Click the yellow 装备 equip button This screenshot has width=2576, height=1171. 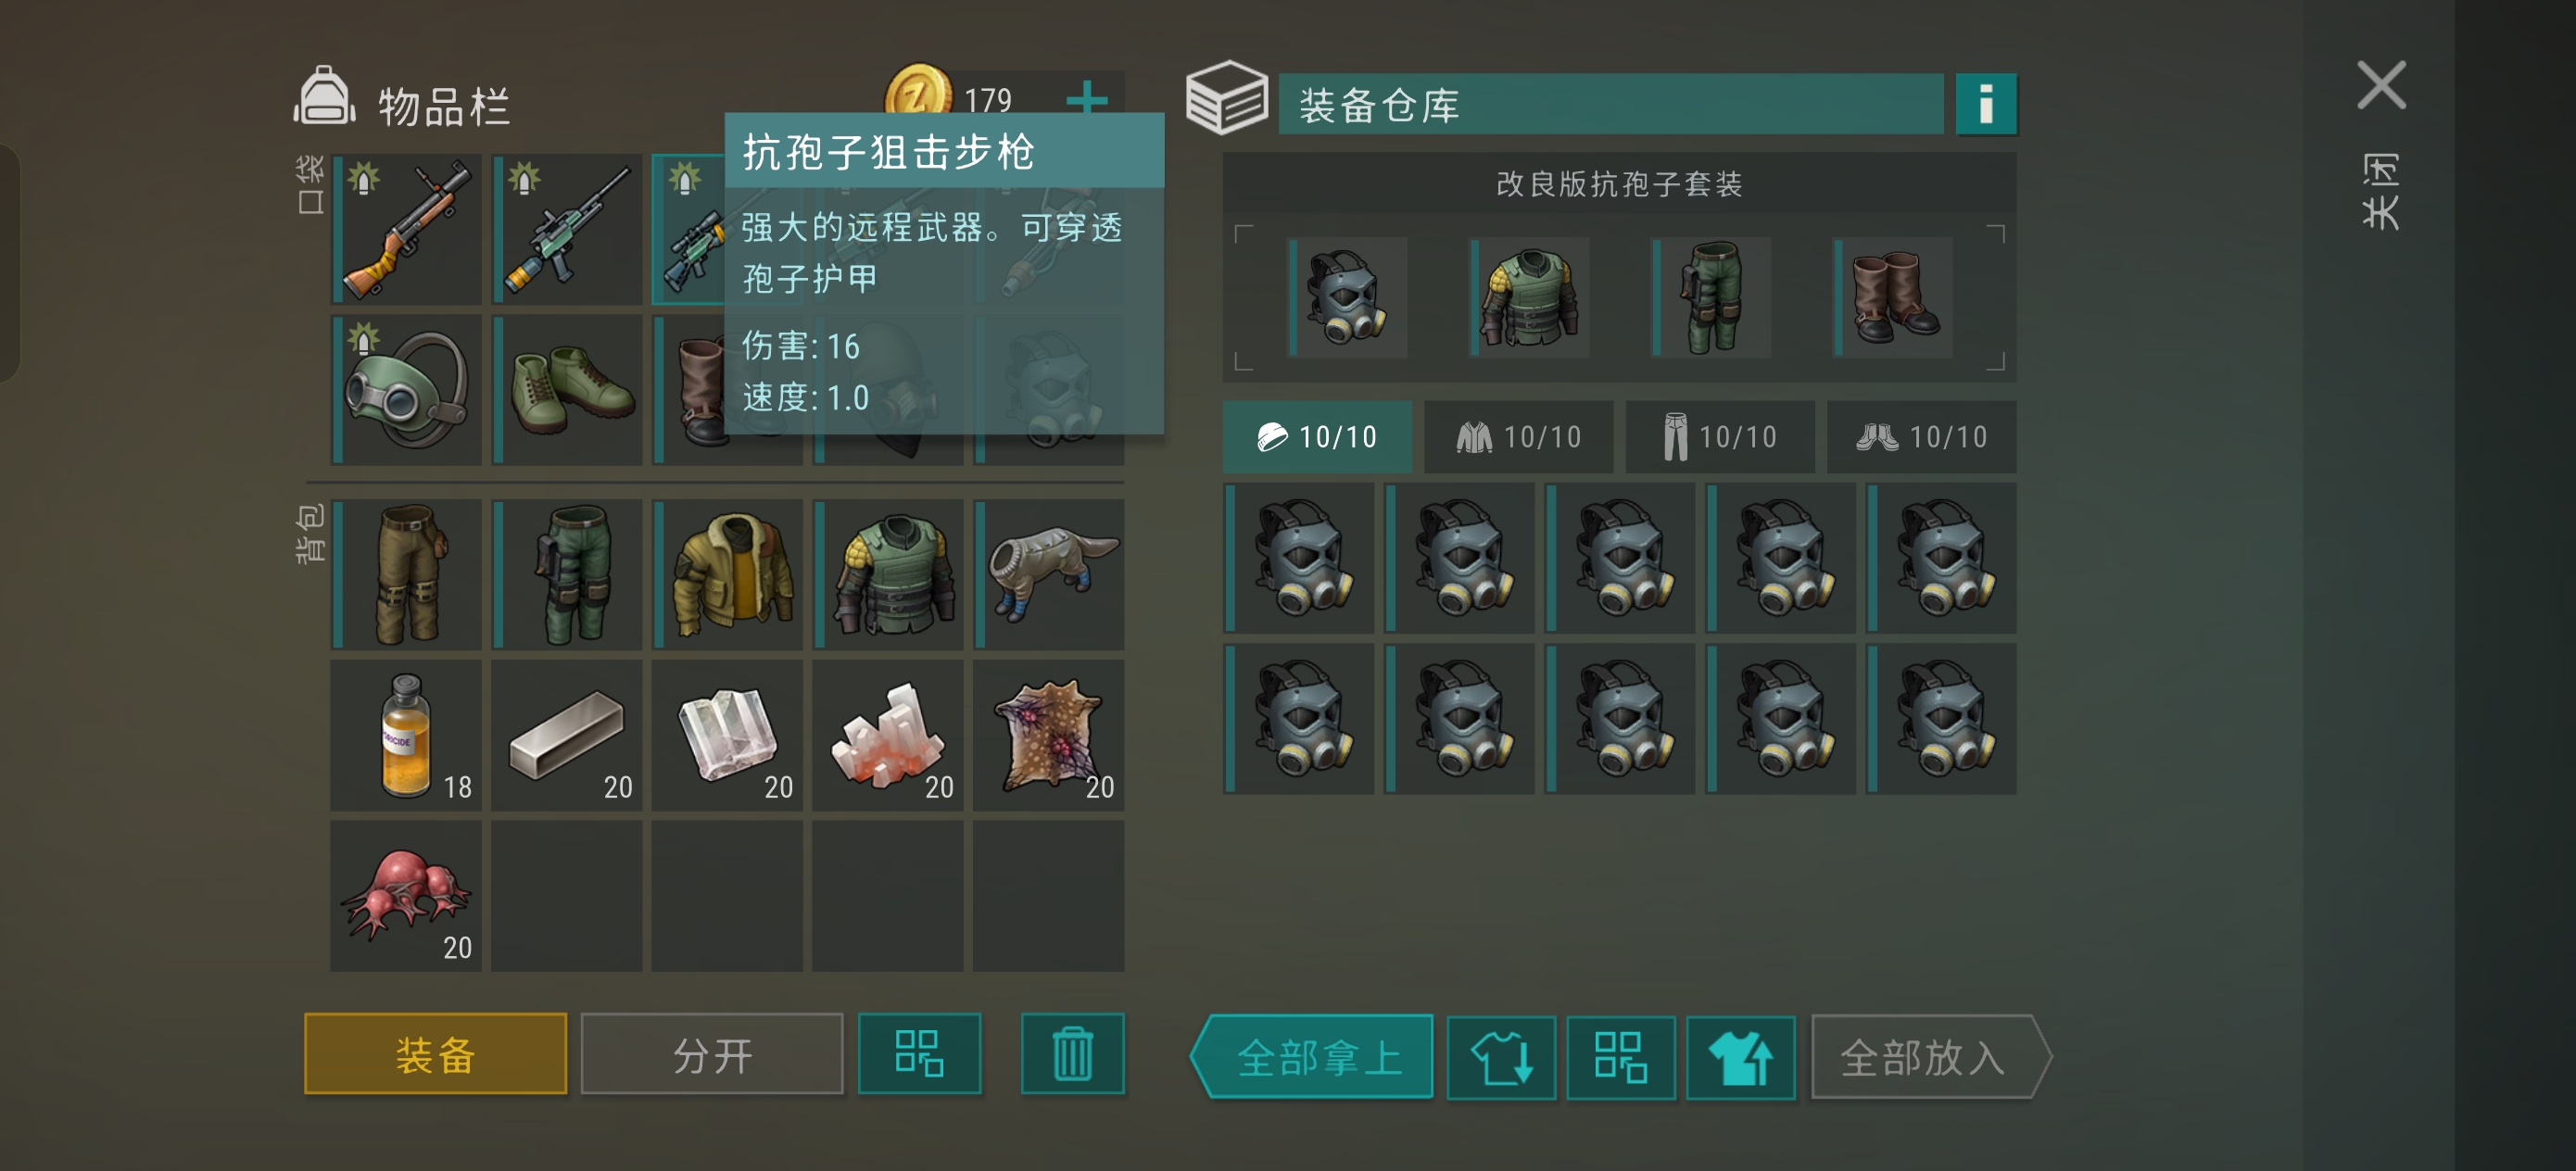[x=435, y=1054]
